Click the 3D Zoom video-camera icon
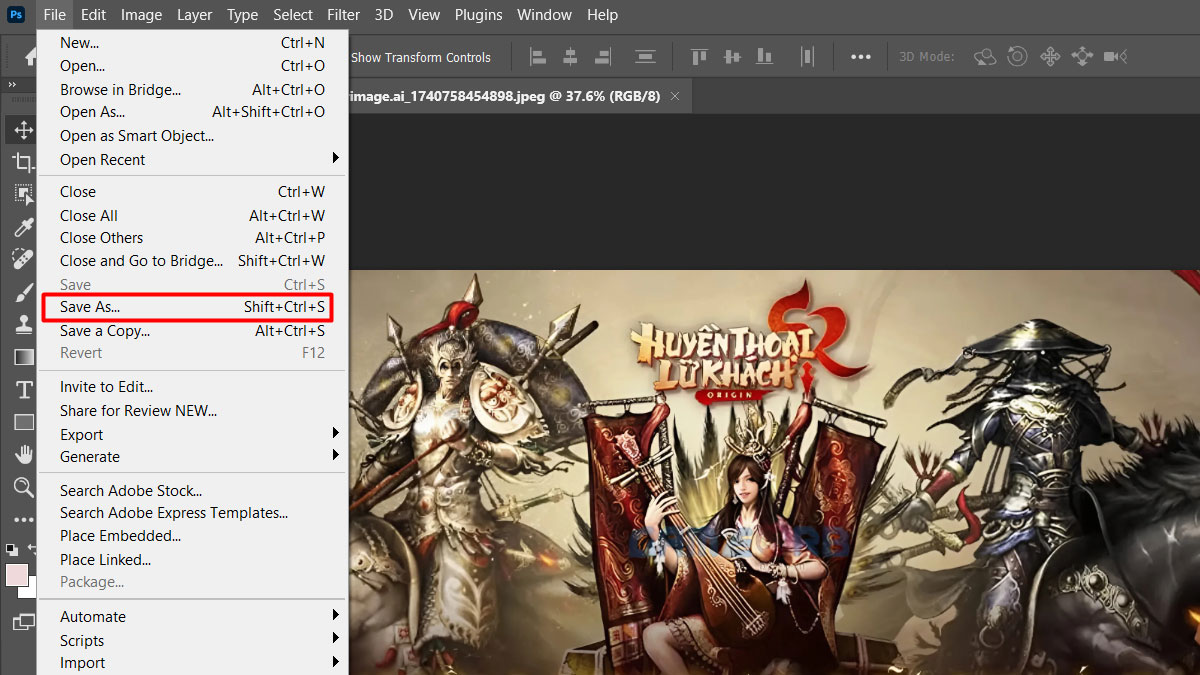1200x675 pixels. [1115, 57]
